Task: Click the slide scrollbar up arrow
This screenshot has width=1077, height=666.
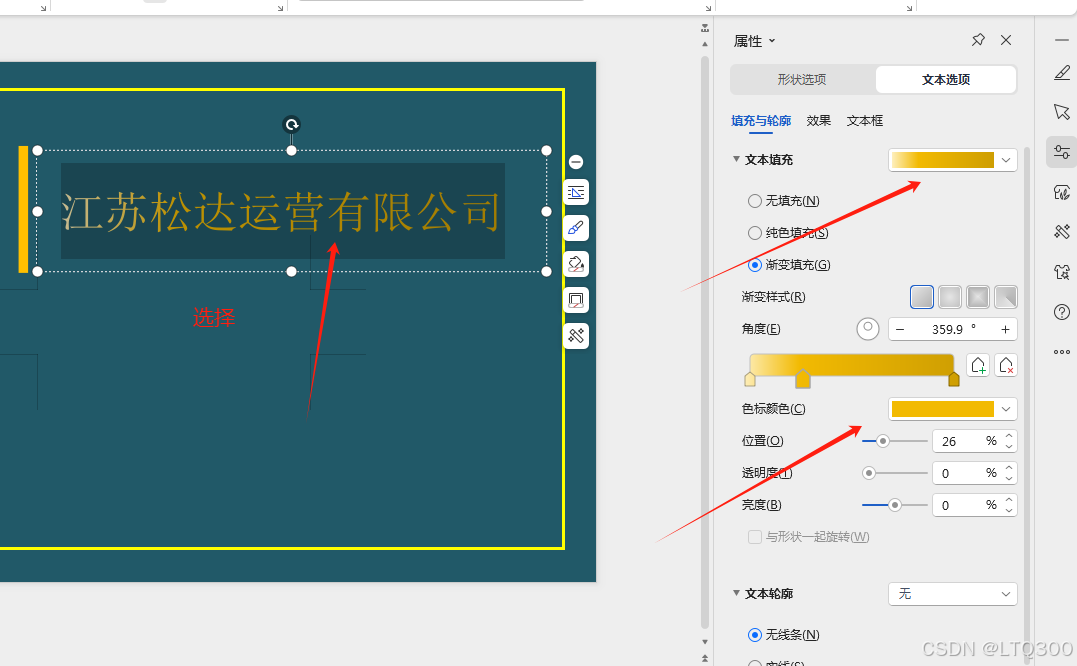Action: coord(705,44)
